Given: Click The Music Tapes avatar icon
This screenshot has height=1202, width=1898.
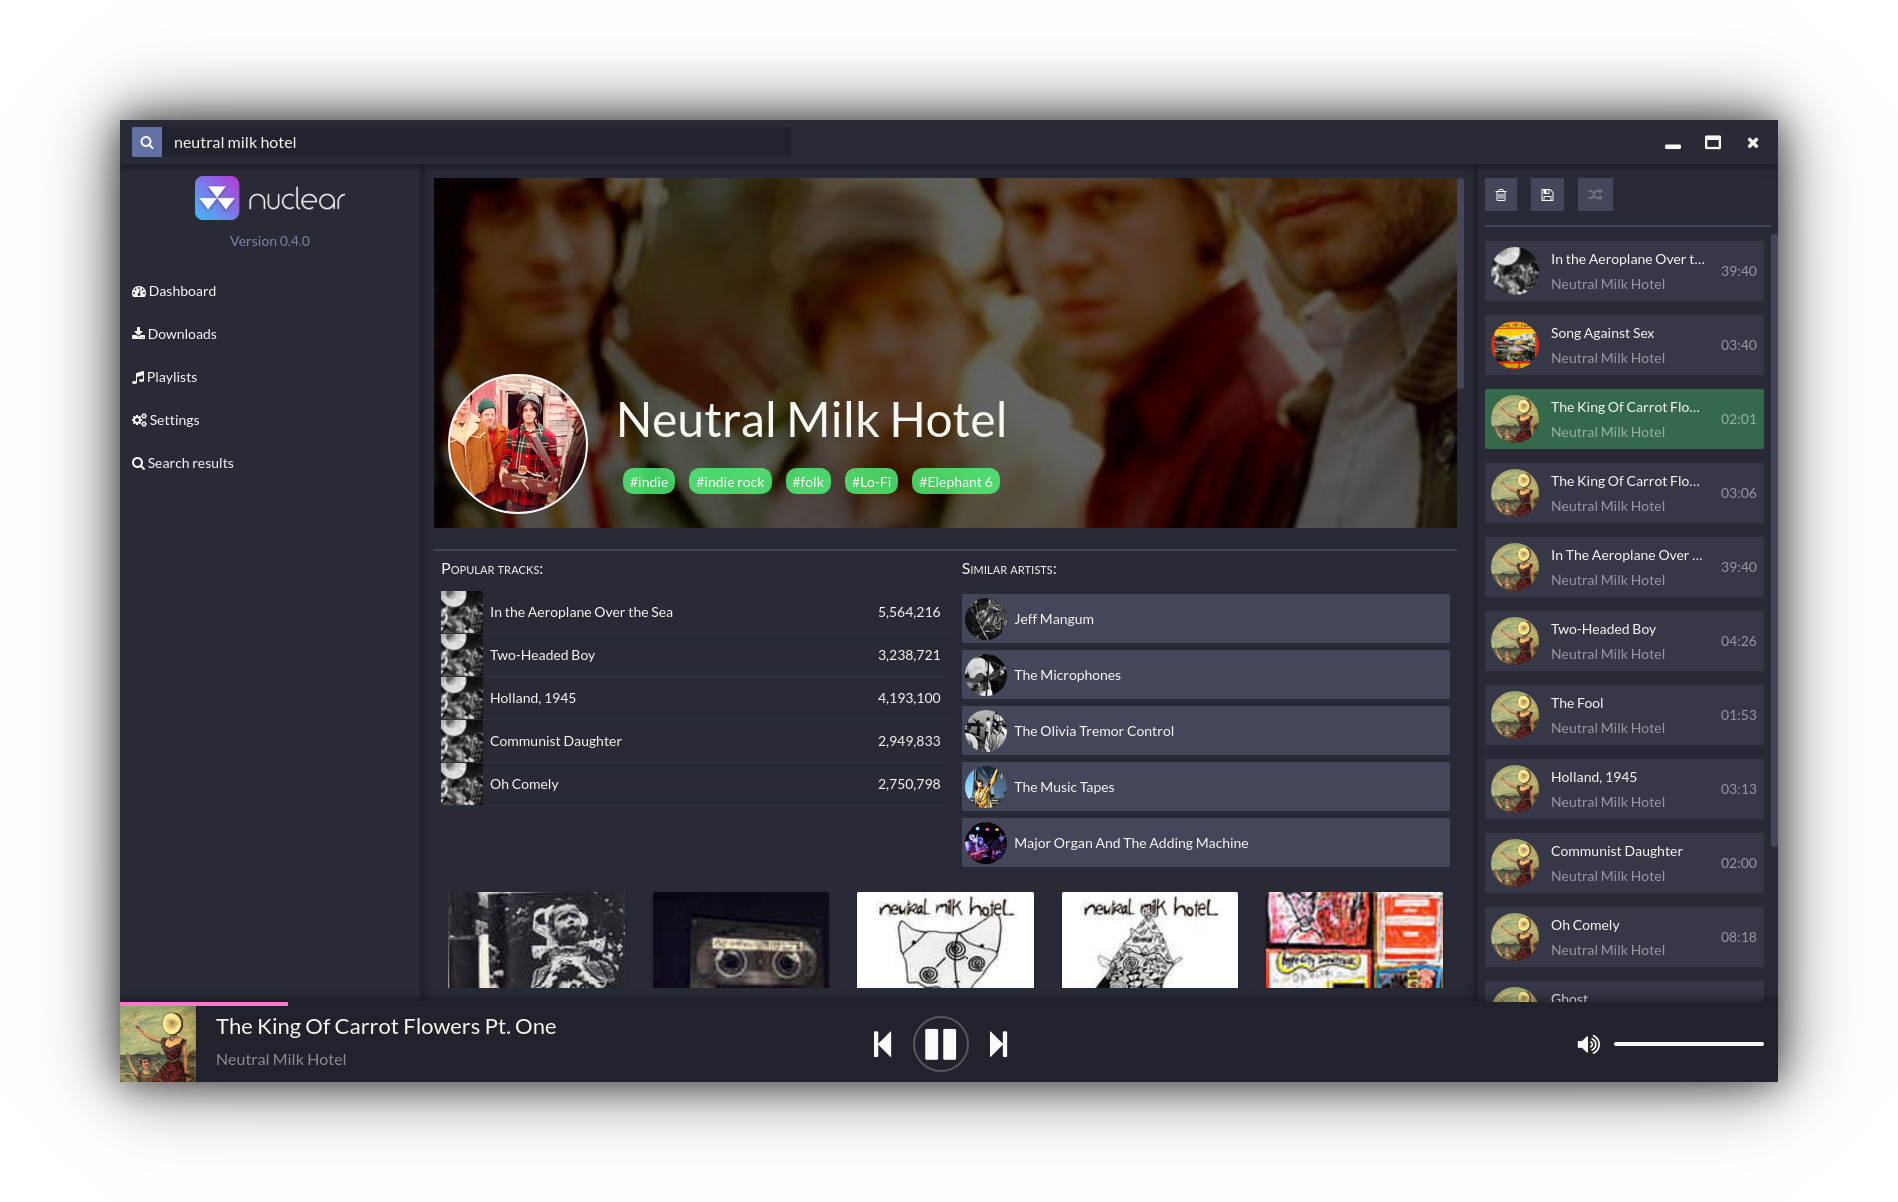Looking at the screenshot, I should (x=986, y=787).
